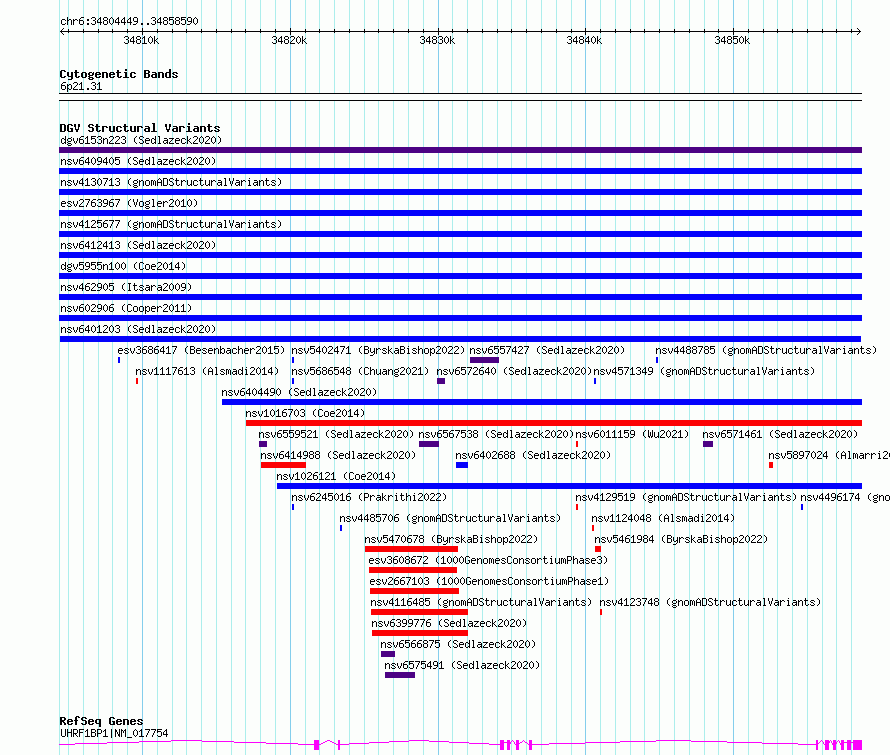This screenshot has width=890, height=755.
Task: Select nsv1117613 (Alsmadi2014) label
Action: (207, 371)
